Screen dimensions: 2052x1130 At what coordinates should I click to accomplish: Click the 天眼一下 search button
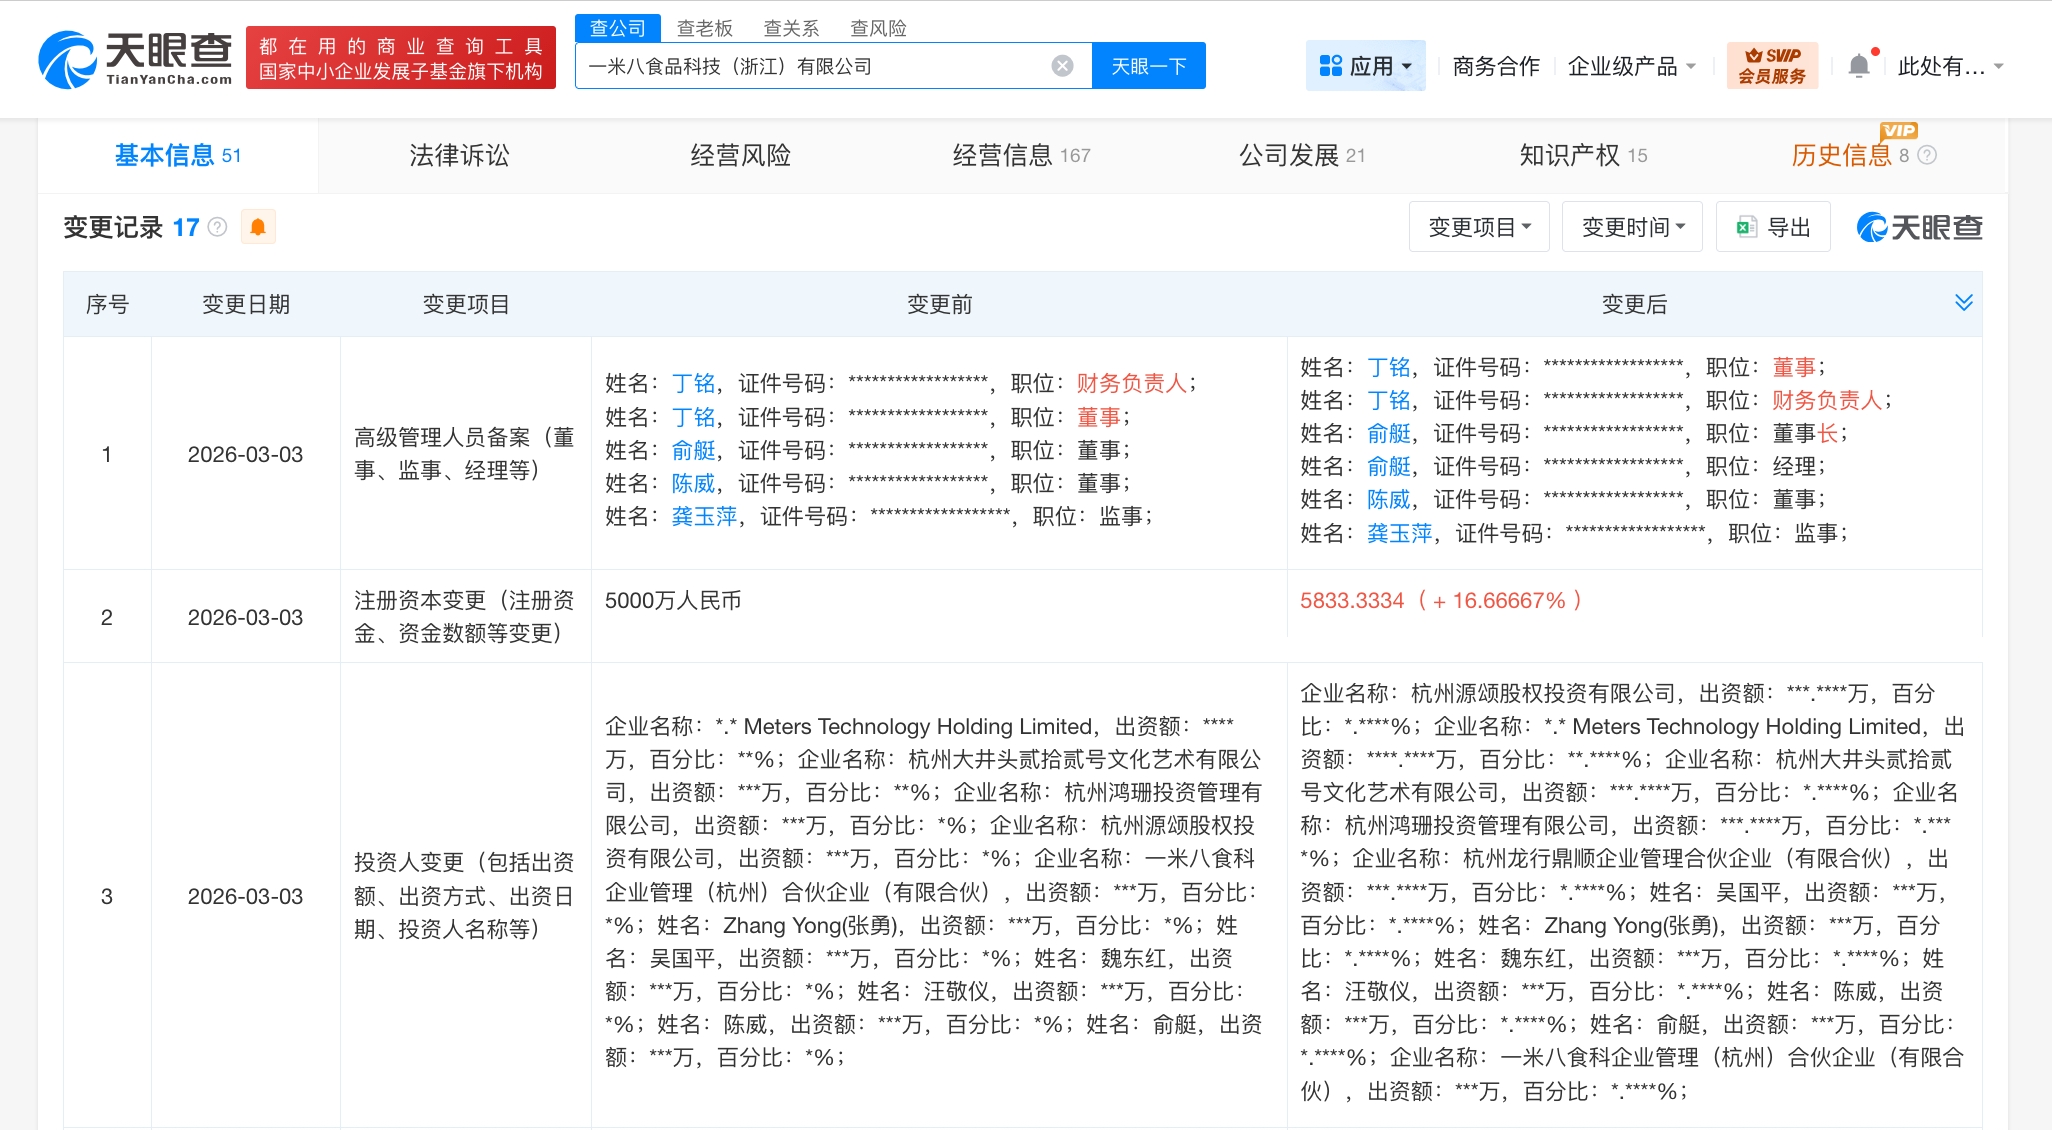1148,66
